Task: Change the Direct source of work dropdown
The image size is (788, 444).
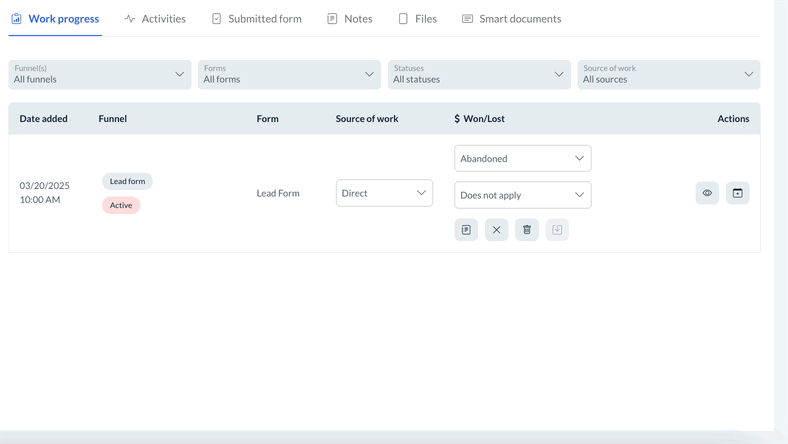Action: [x=384, y=193]
